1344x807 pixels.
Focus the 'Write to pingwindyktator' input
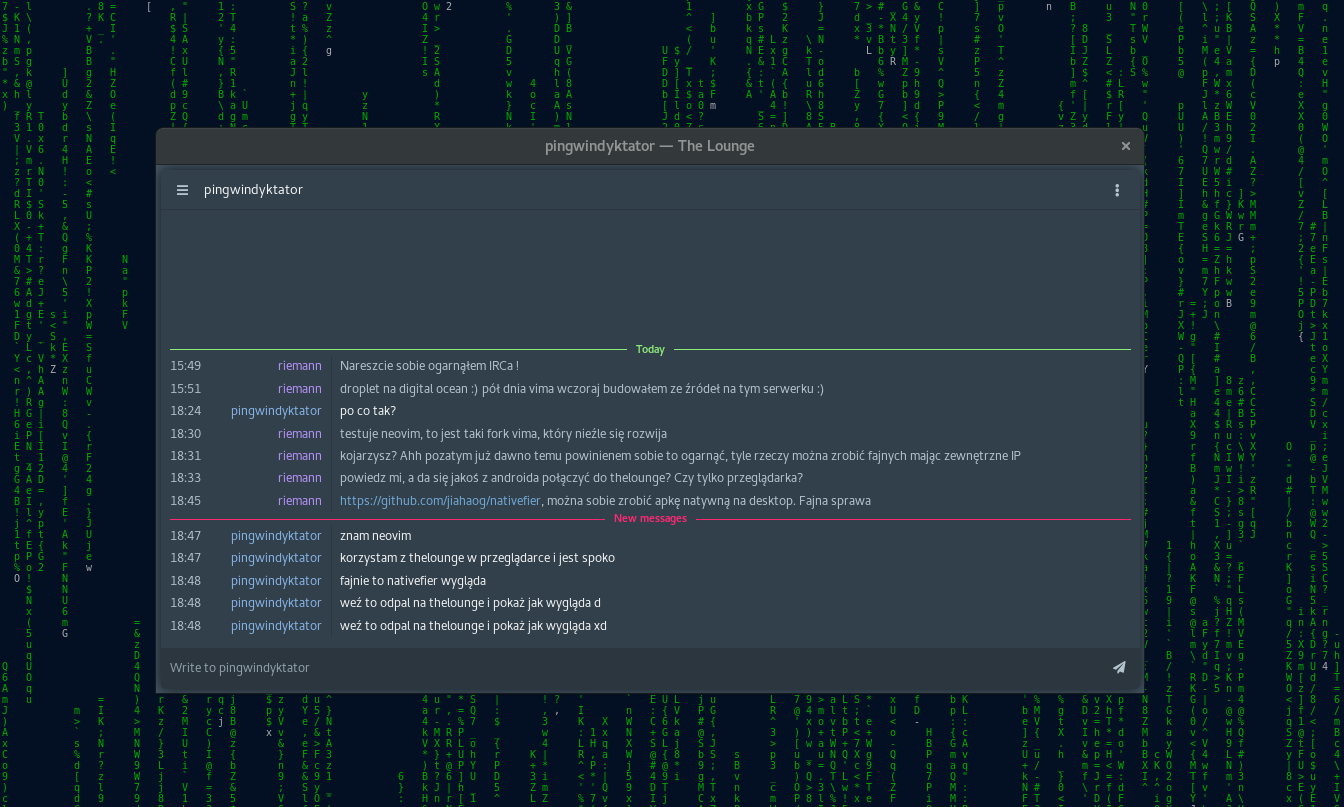click(x=636, y=667)
